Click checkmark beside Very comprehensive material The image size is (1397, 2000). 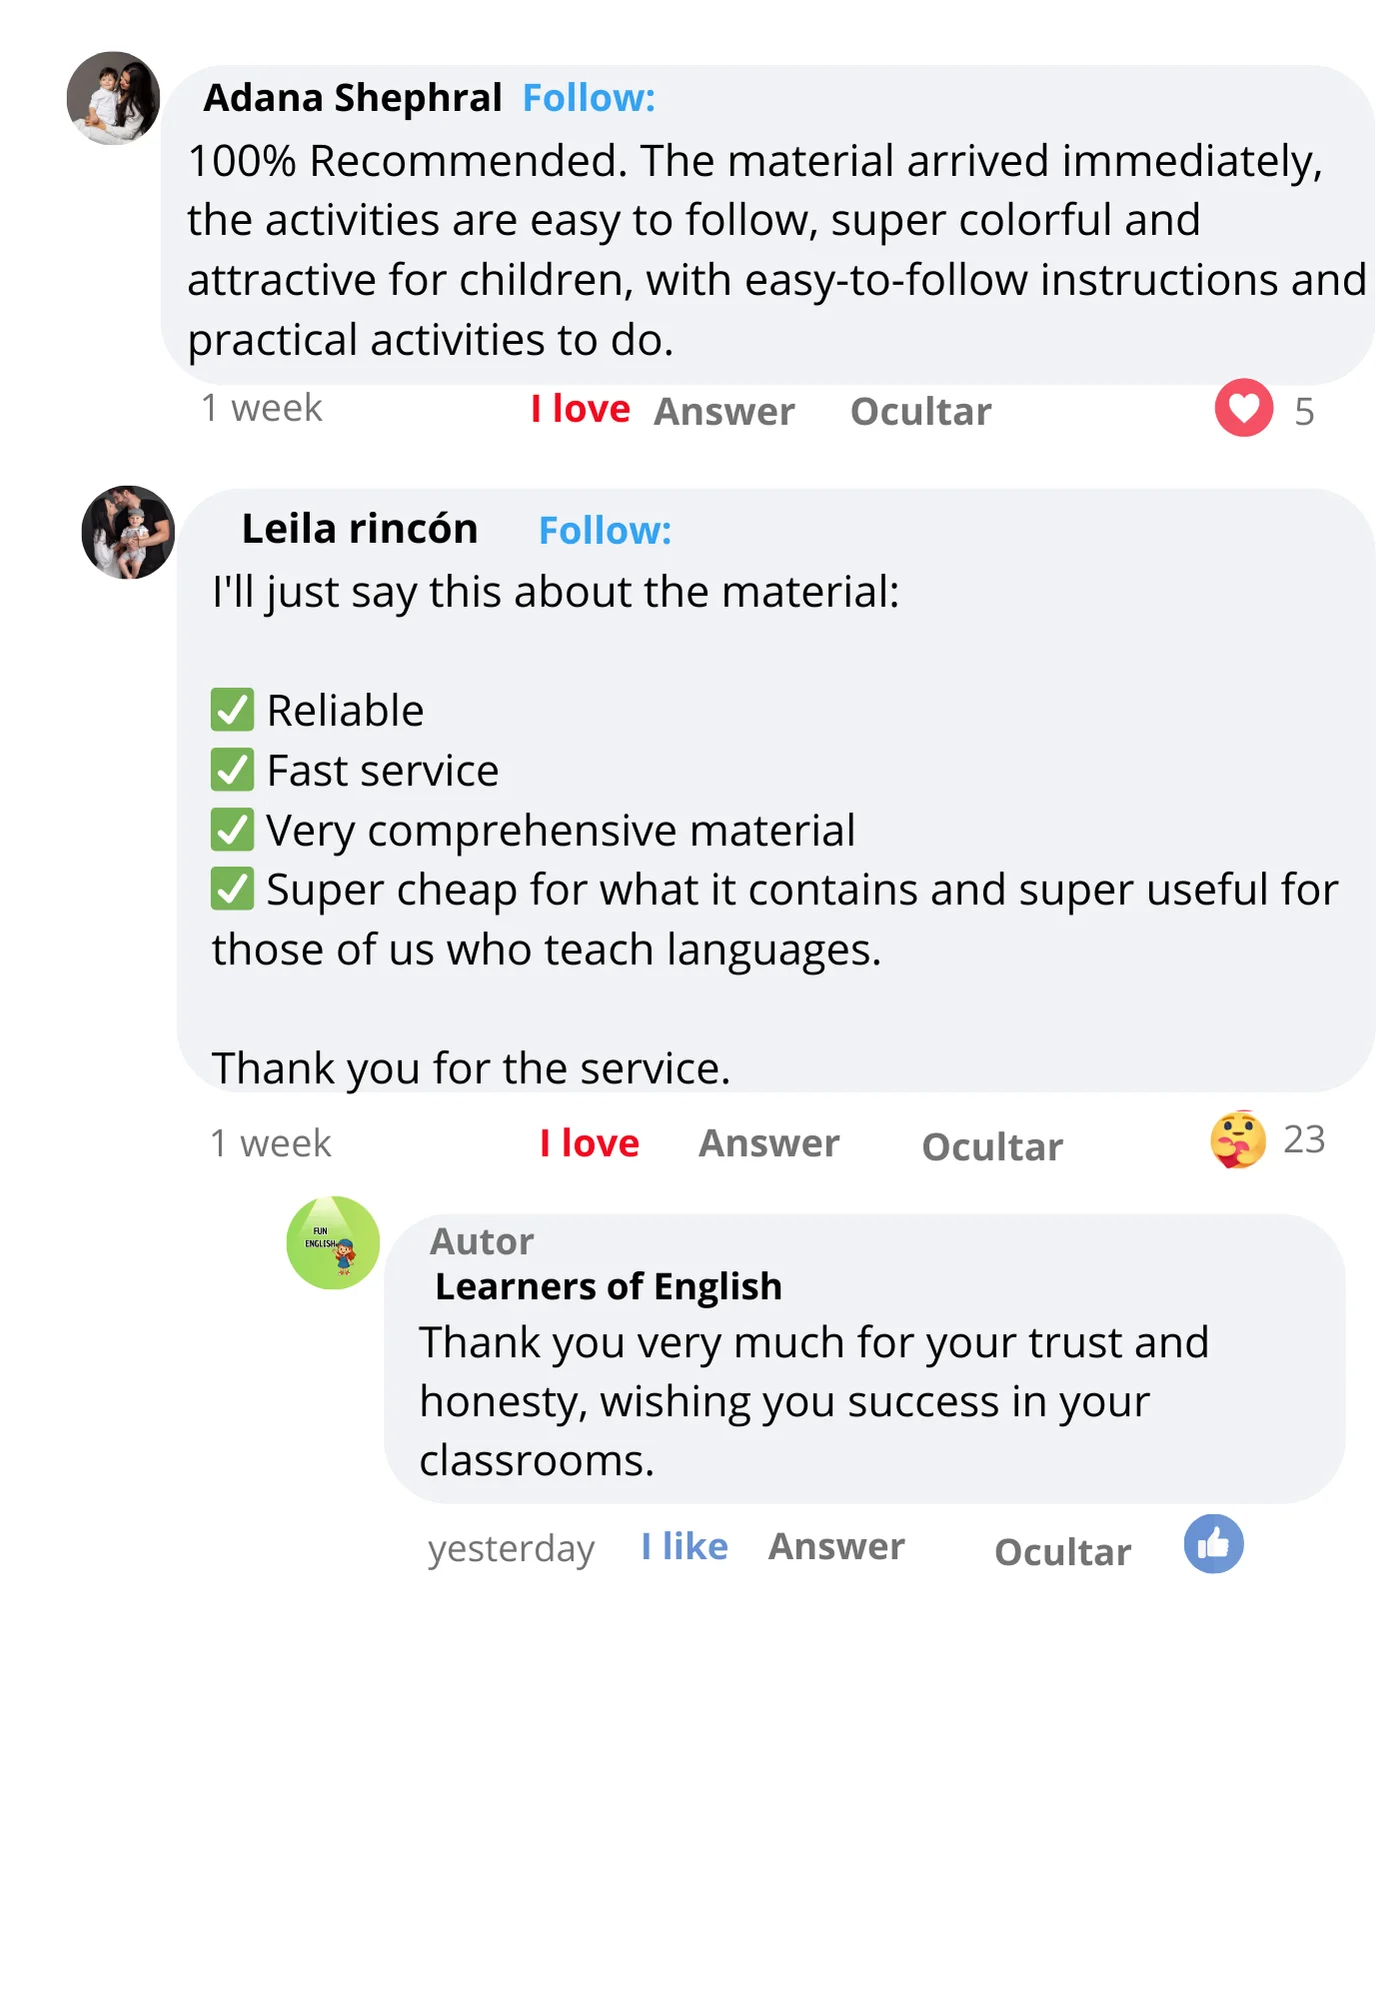click(232, 830)
